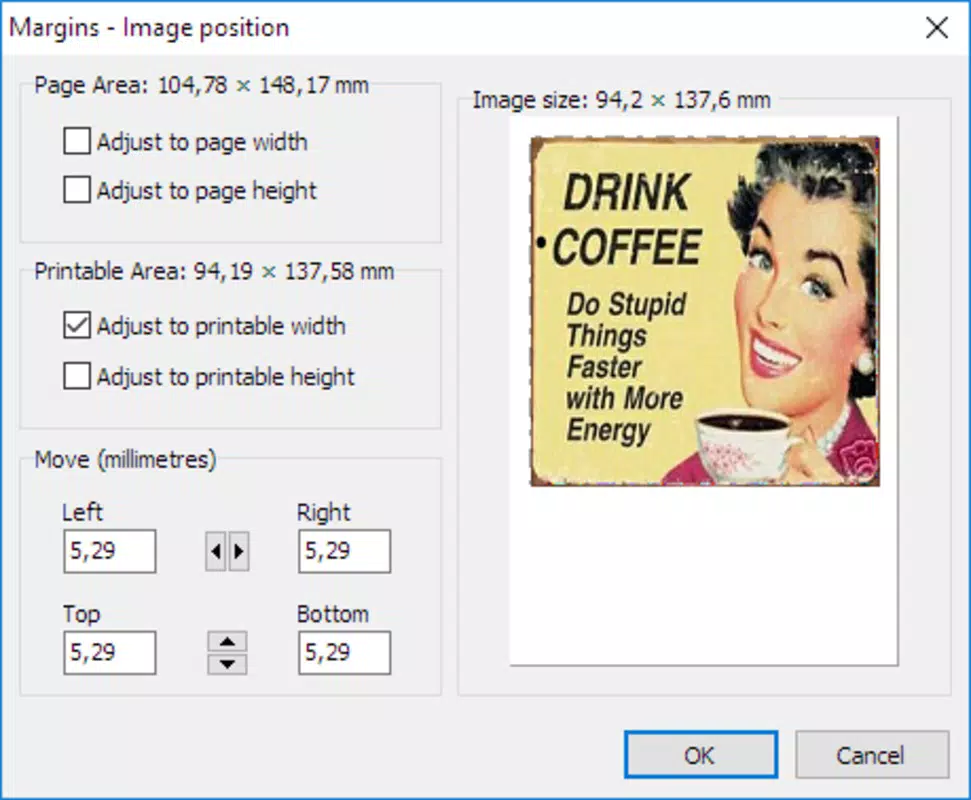
Task: Close the Margins dialog window
Action: [937, 28]
